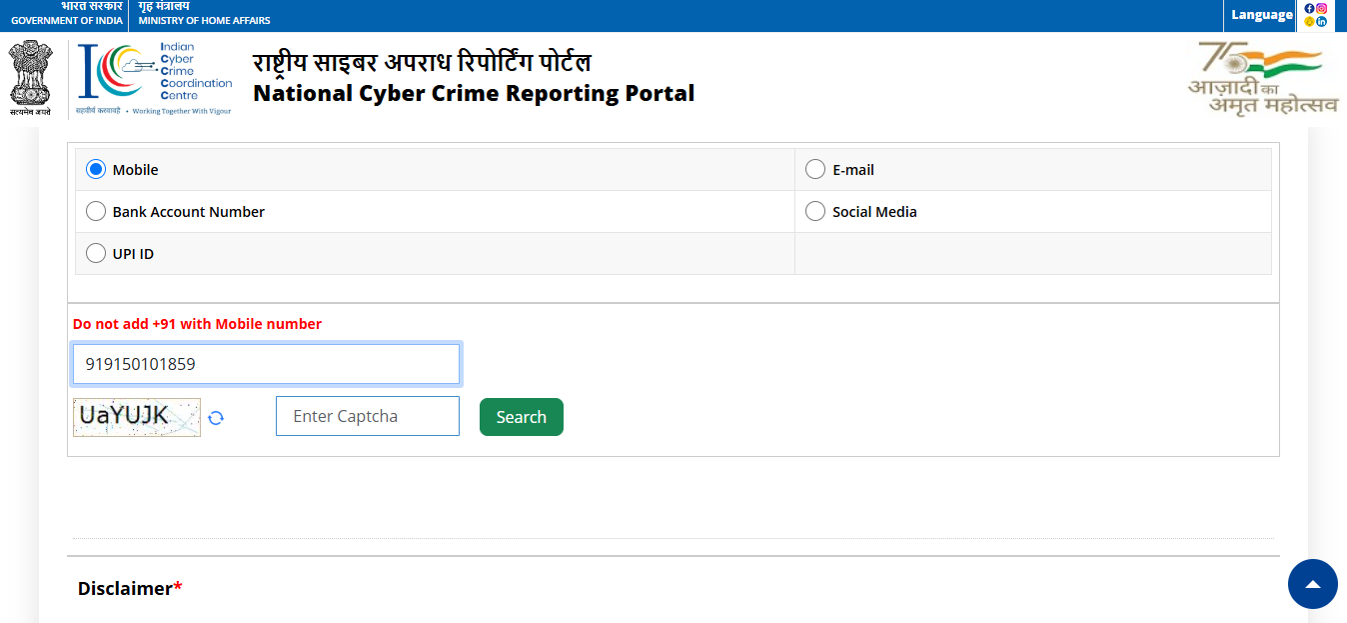The image size is (1347, 623).
Task: Select the Mobile radio option
Action: pyautogui.click(x=96, y=170)
